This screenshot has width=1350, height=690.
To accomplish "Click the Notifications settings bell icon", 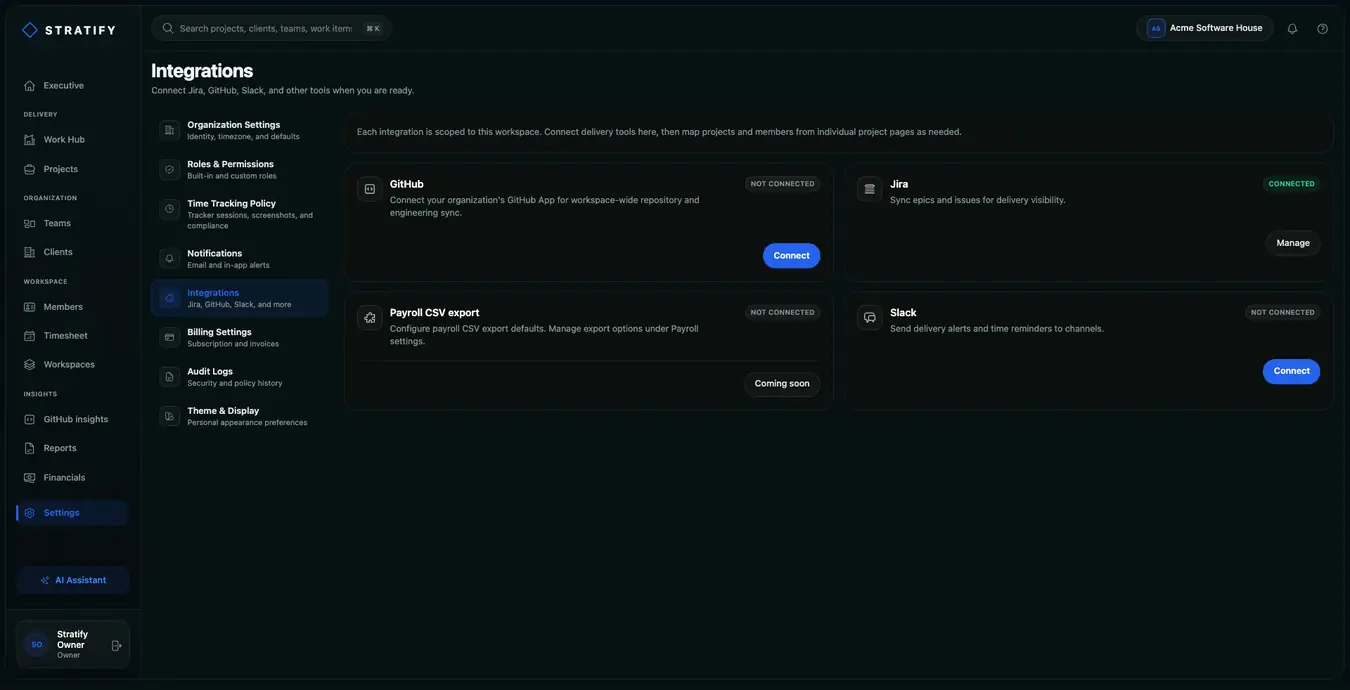I will (x=170, y=259).
